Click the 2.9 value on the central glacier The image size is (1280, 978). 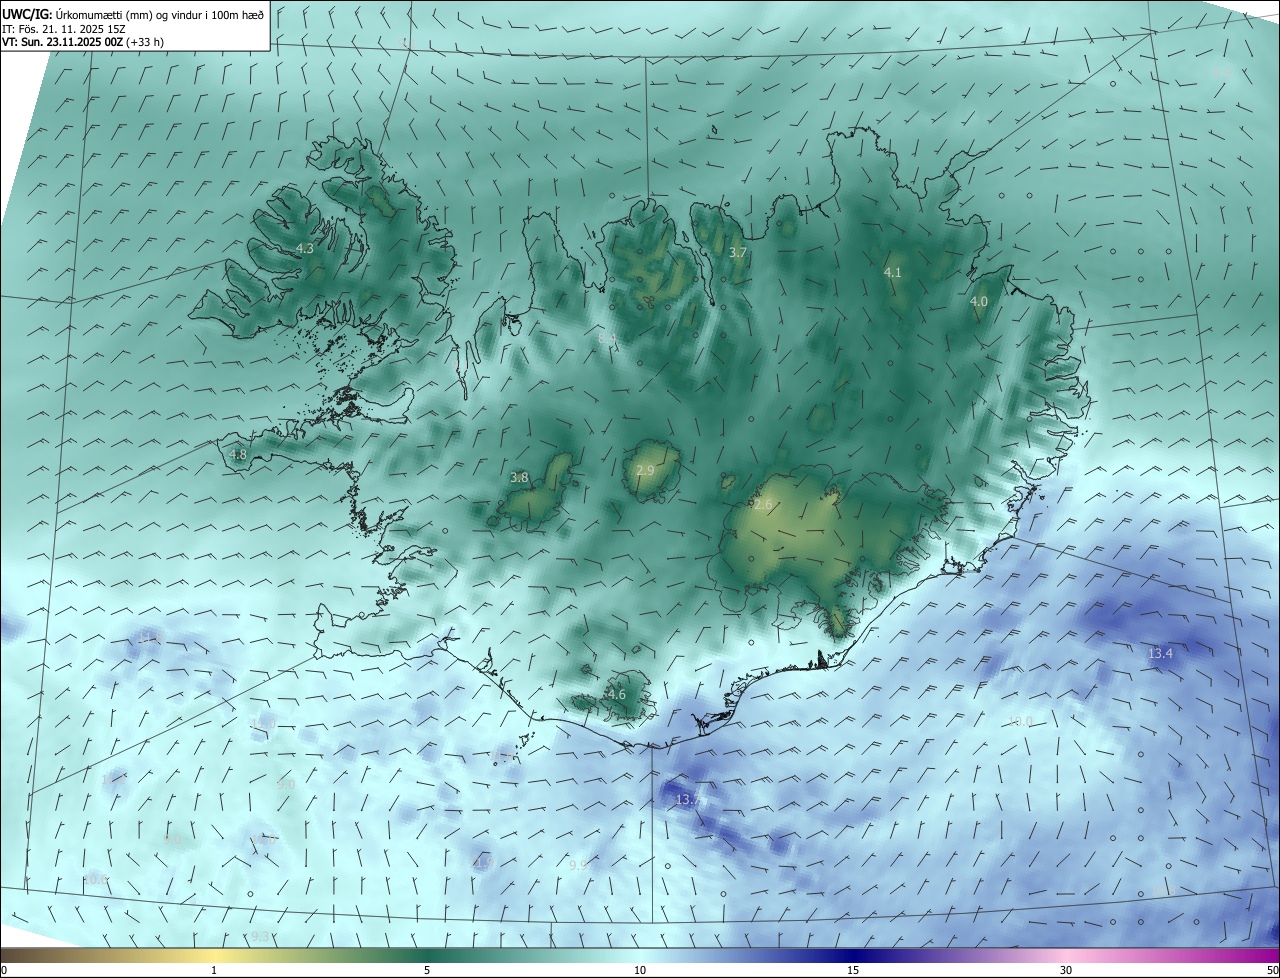tap(645, 470)
